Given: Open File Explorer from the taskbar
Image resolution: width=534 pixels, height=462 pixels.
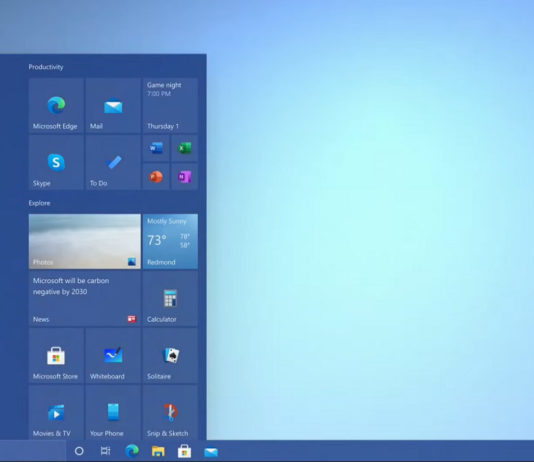Looking at the screenshot, I should pos(158,451).
